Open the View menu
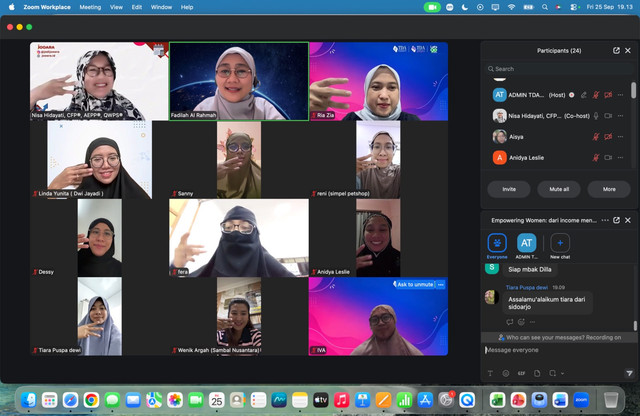 pyautogui.click(x=116, y=7)
